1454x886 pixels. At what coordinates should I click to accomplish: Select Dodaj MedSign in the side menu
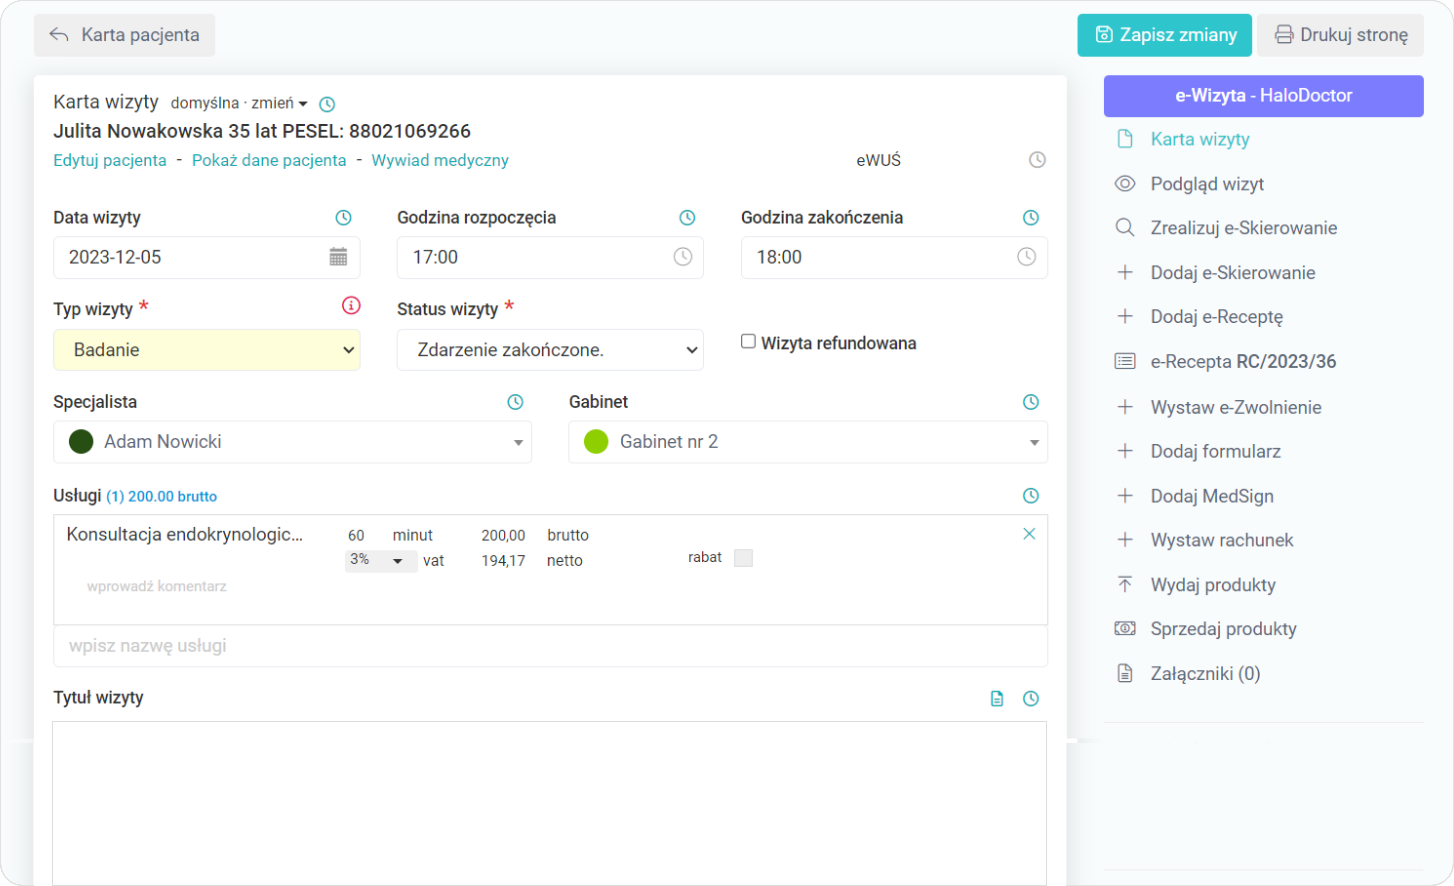1212,496
